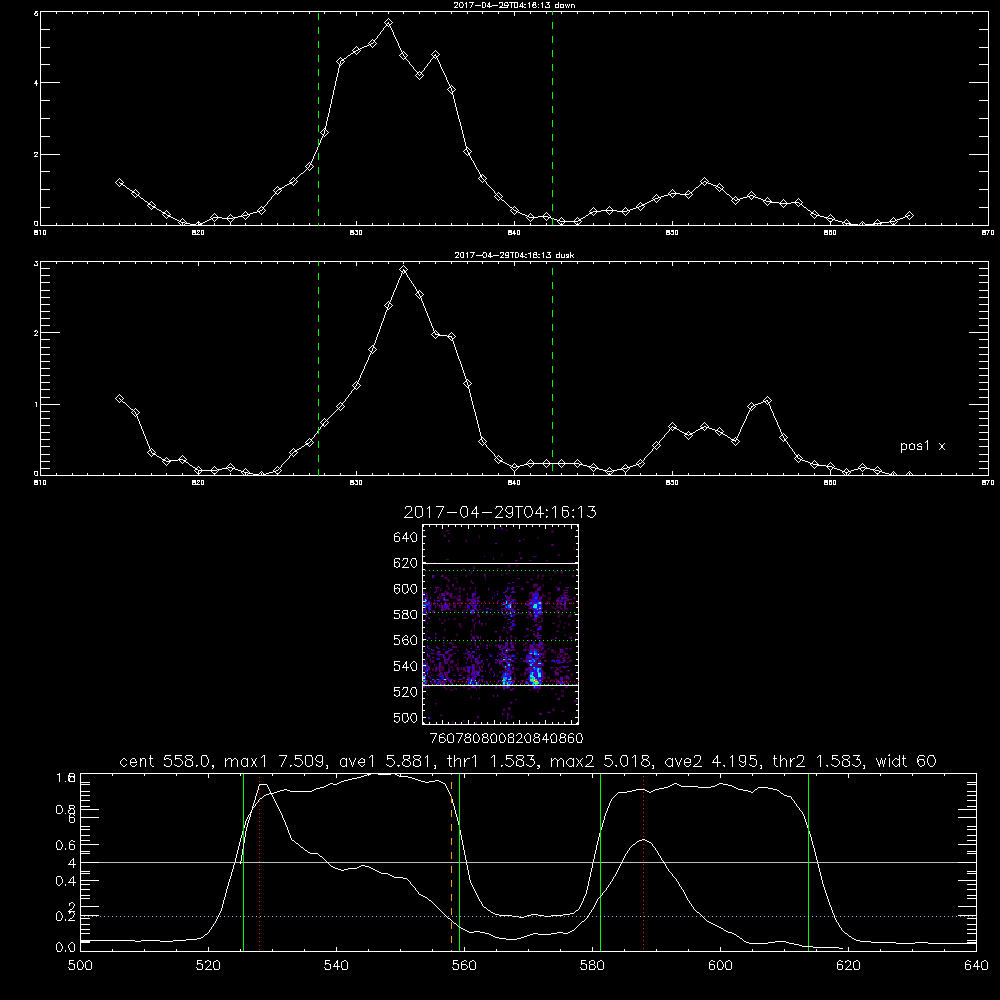Image resolution: width=1000 pixels, height=1000 pixels.
Task: Click bottom plot x-axis label 640
Action: coord(976,966)
